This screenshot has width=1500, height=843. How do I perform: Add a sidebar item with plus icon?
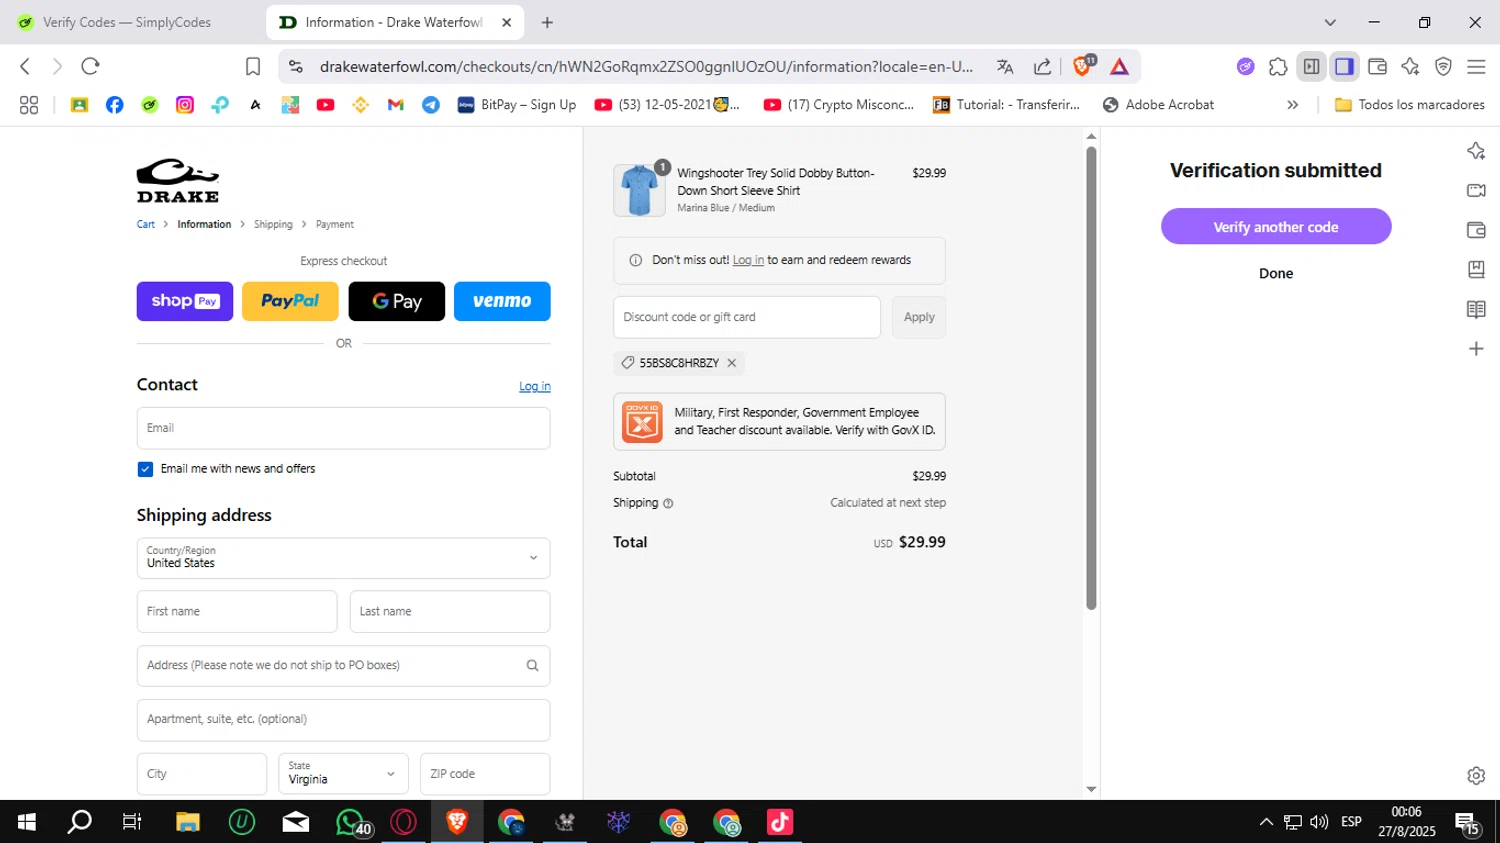[x=1476, y=349]
